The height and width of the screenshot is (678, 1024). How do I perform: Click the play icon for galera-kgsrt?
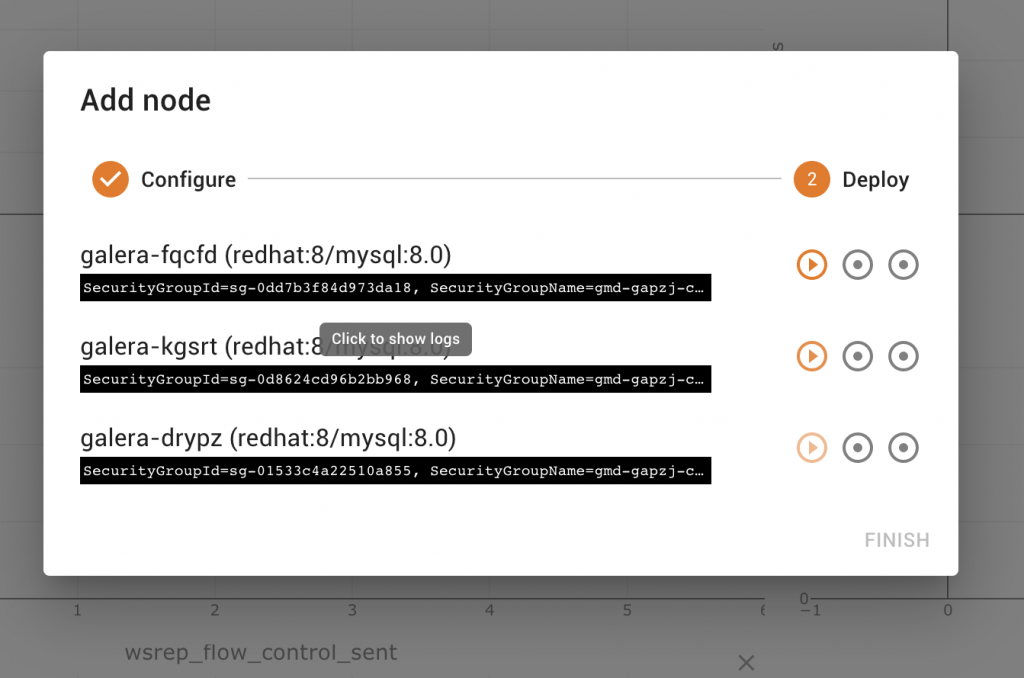coord(812,356)
